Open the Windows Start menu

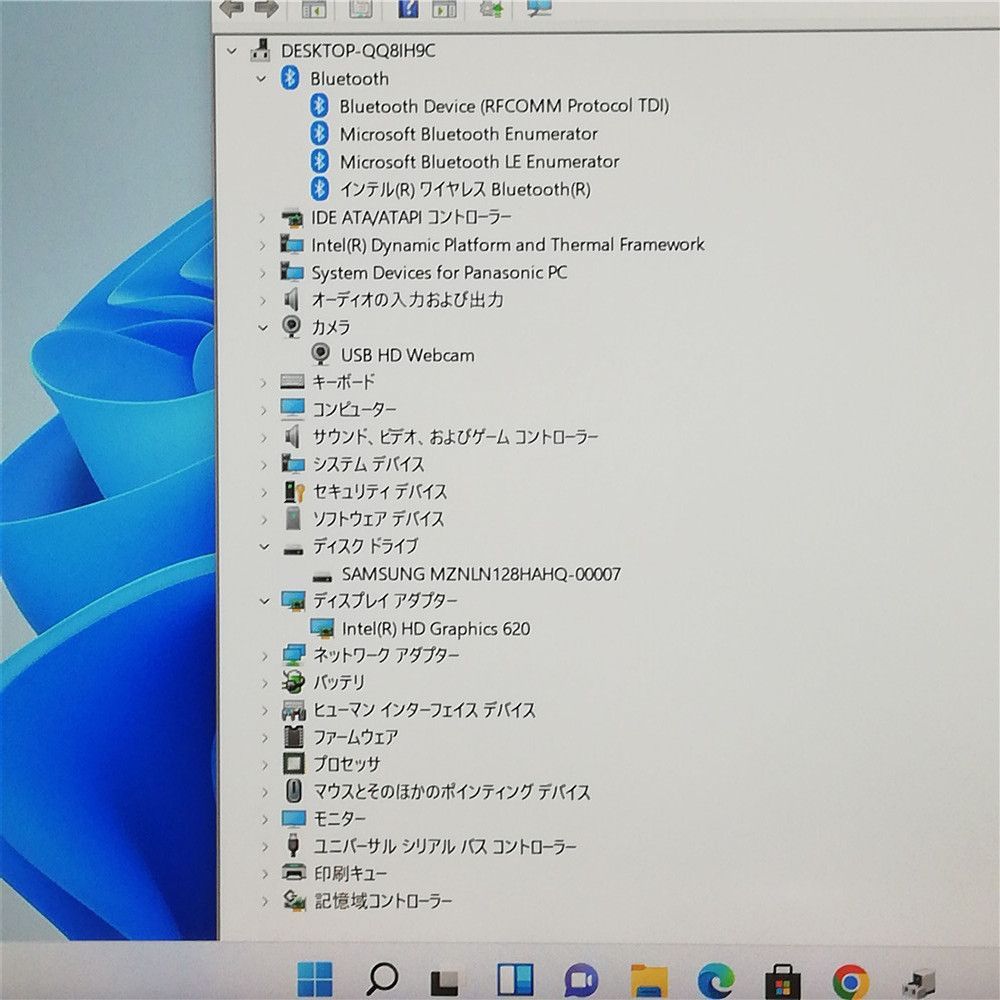pos(315,980)
